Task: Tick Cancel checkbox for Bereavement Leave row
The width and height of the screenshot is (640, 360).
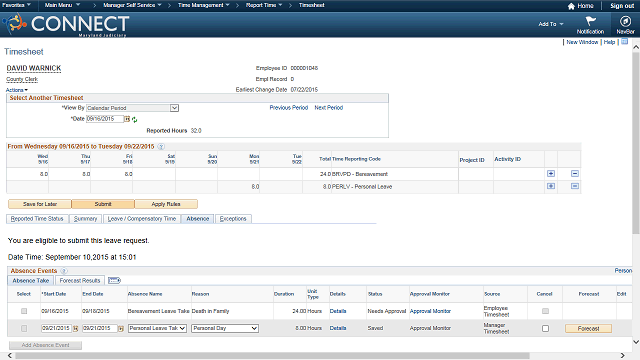Action: (545, 311)
